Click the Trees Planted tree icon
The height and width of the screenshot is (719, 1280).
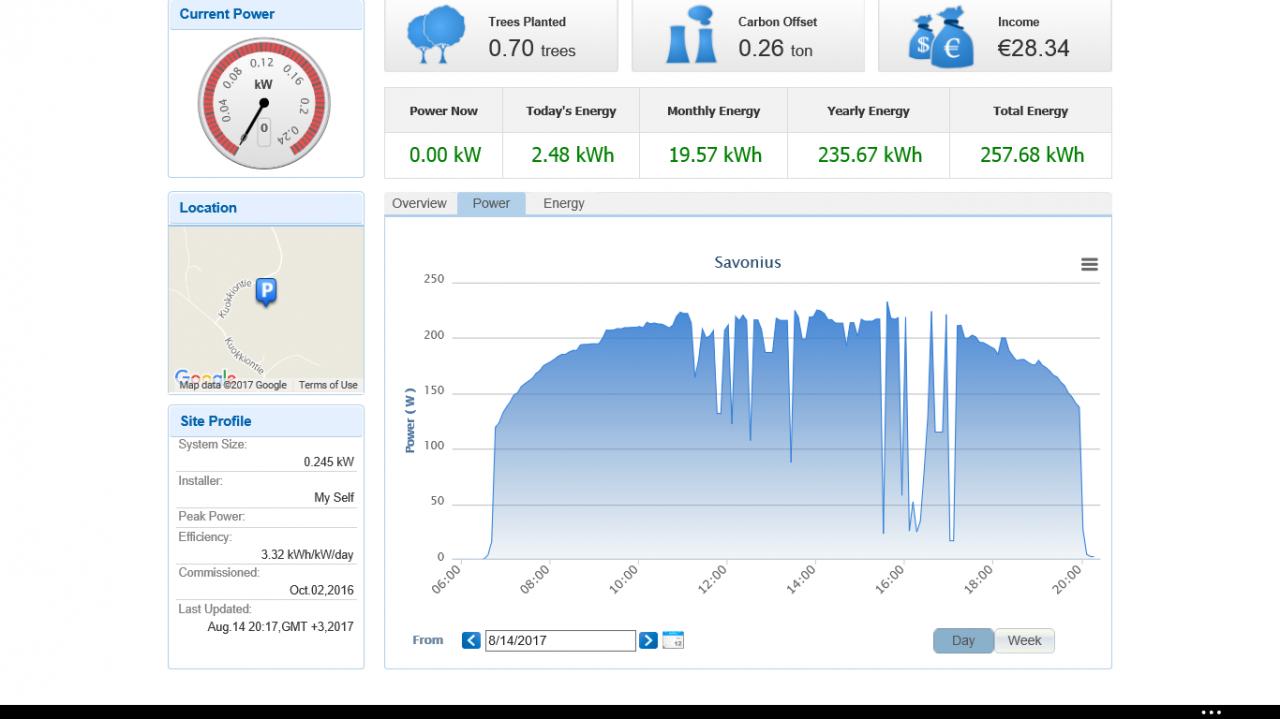(436, 35)
